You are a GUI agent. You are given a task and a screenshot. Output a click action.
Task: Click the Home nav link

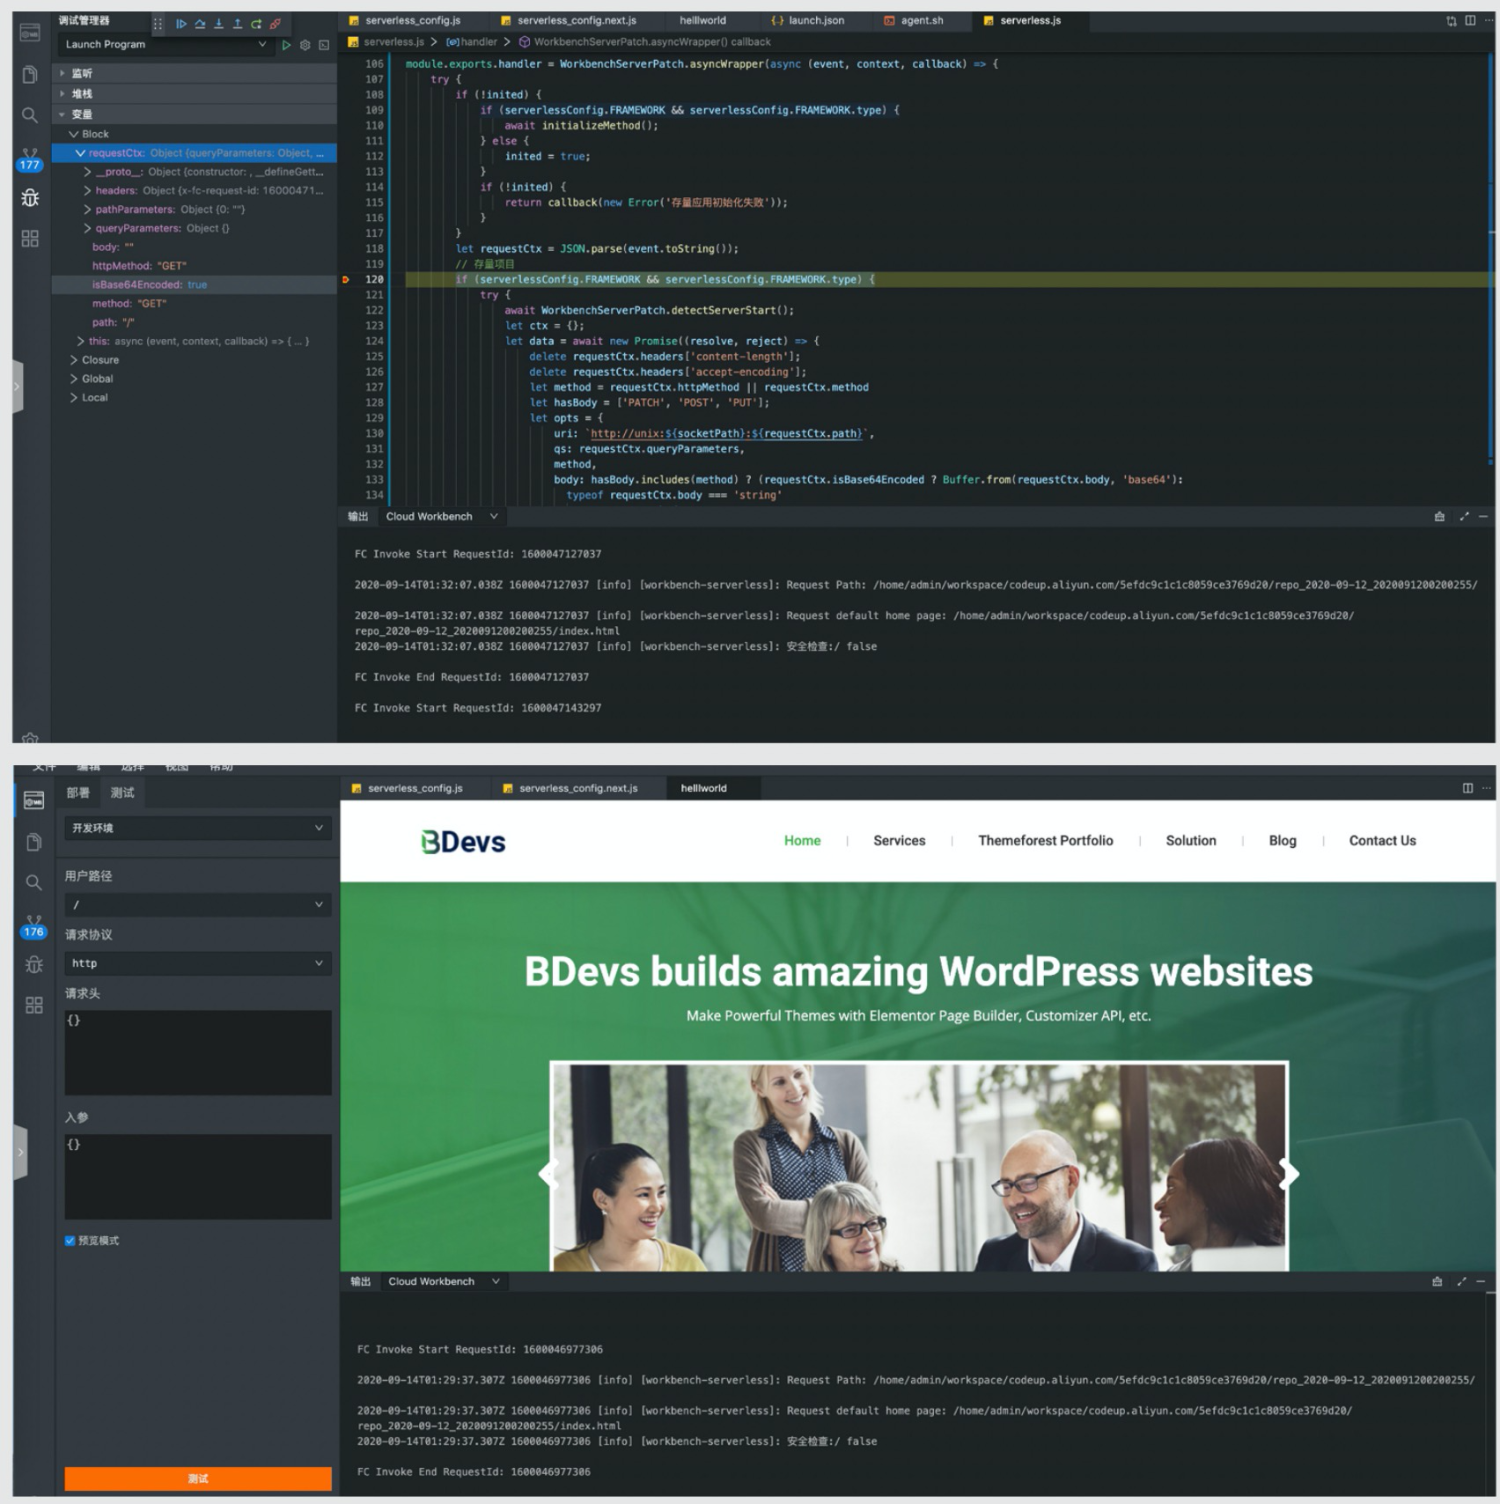pos(802,841)
